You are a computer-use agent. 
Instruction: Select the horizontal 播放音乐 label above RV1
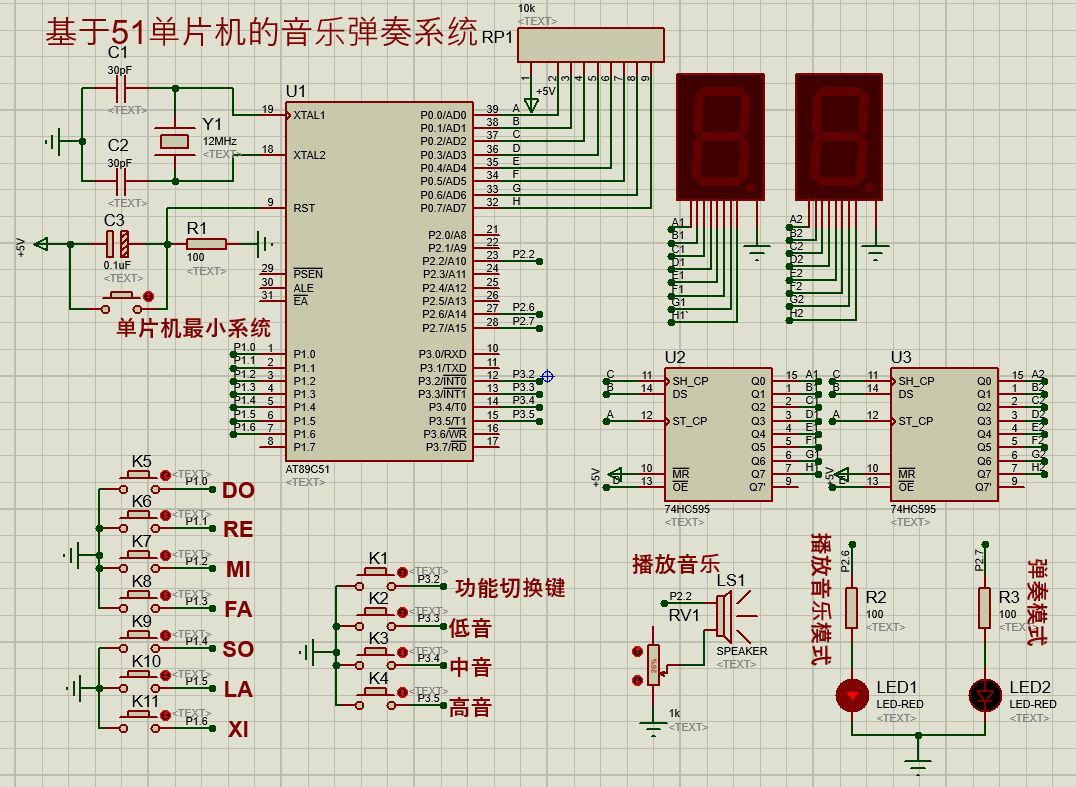(x=676, y=564)
